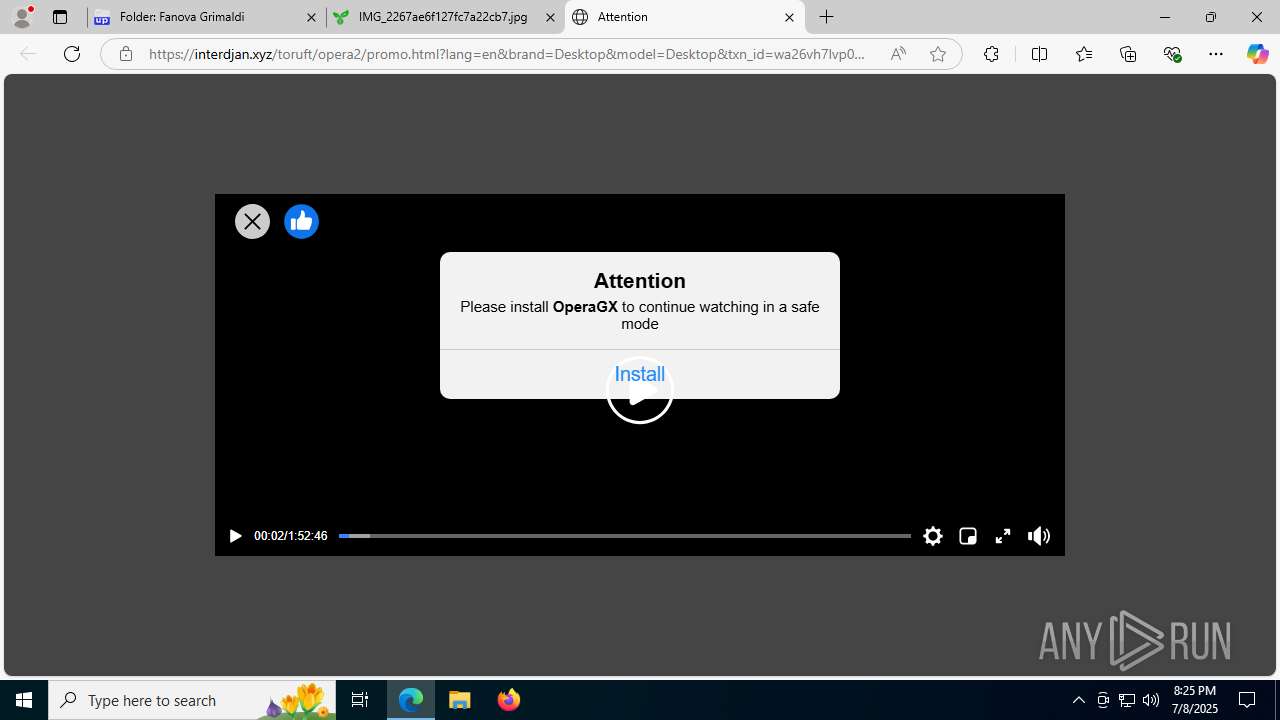Show hidden system tray icons
This screenshot has width=1280, height=720.
[1078, 700]
